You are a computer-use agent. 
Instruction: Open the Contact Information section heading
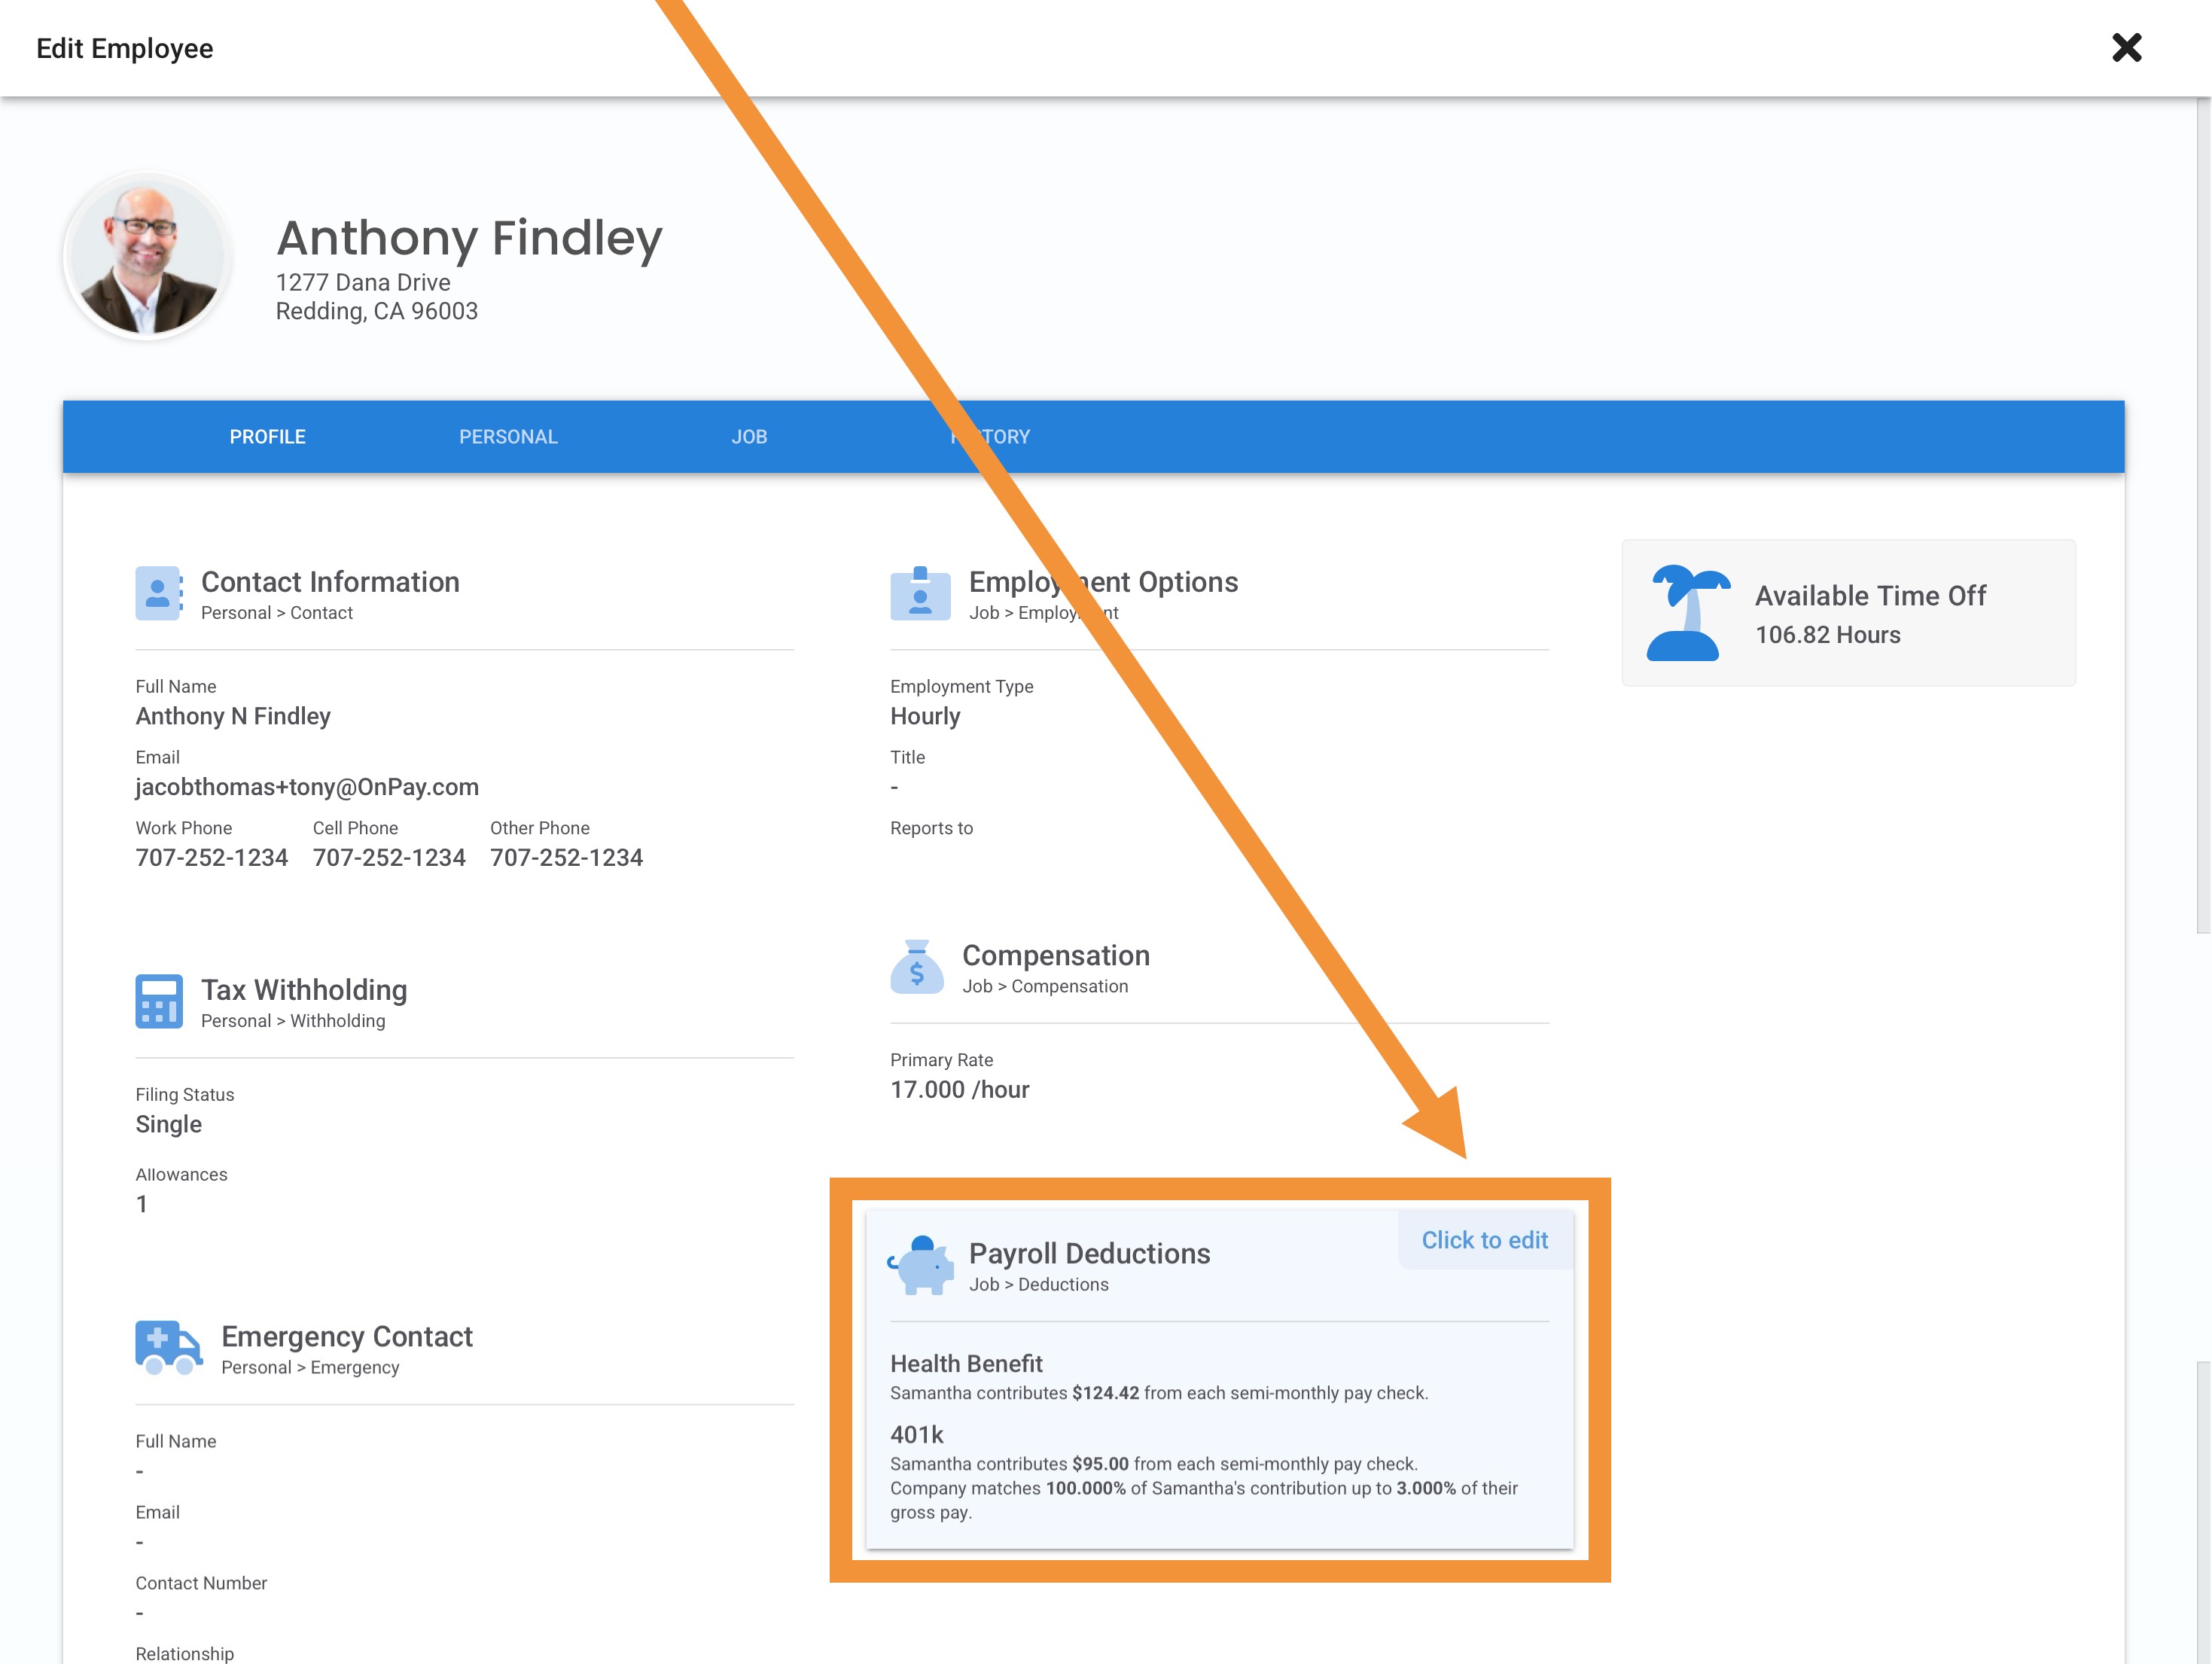tap(330, 582)
